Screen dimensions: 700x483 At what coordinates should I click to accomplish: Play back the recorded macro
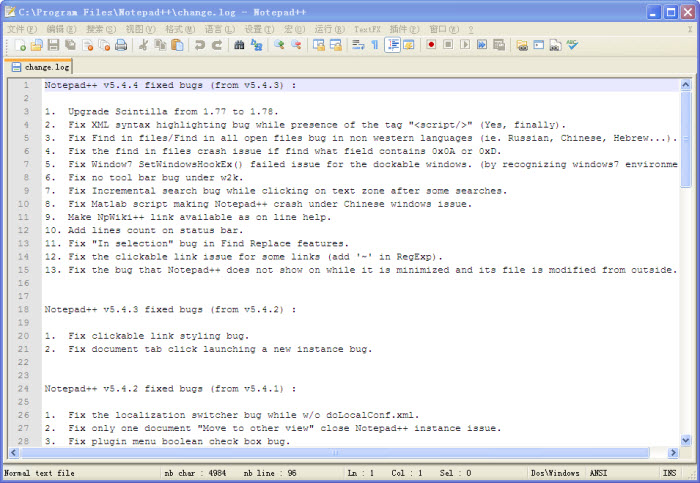(x=465, y=45)
